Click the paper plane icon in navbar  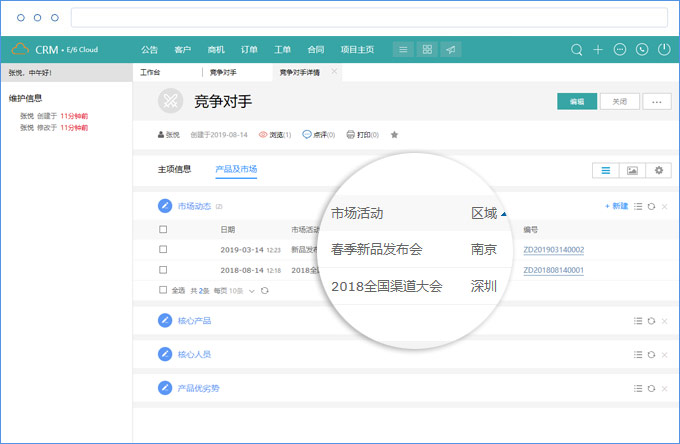[x=452, y=49]
